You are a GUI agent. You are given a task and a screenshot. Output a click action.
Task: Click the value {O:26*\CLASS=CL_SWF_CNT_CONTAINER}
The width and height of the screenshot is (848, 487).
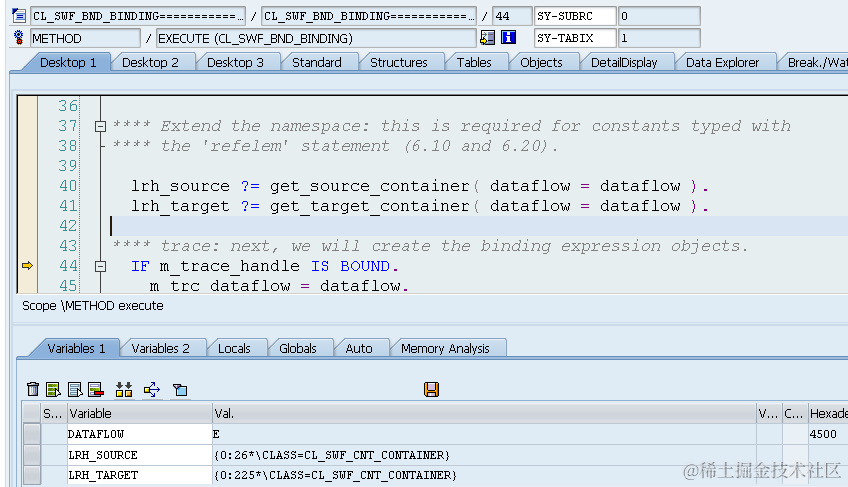tap(332, 455)
